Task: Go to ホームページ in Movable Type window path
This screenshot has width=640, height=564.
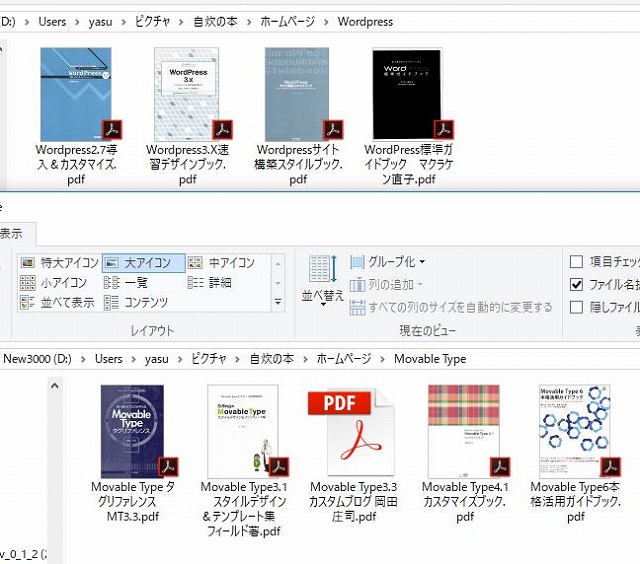Action: 344,359
